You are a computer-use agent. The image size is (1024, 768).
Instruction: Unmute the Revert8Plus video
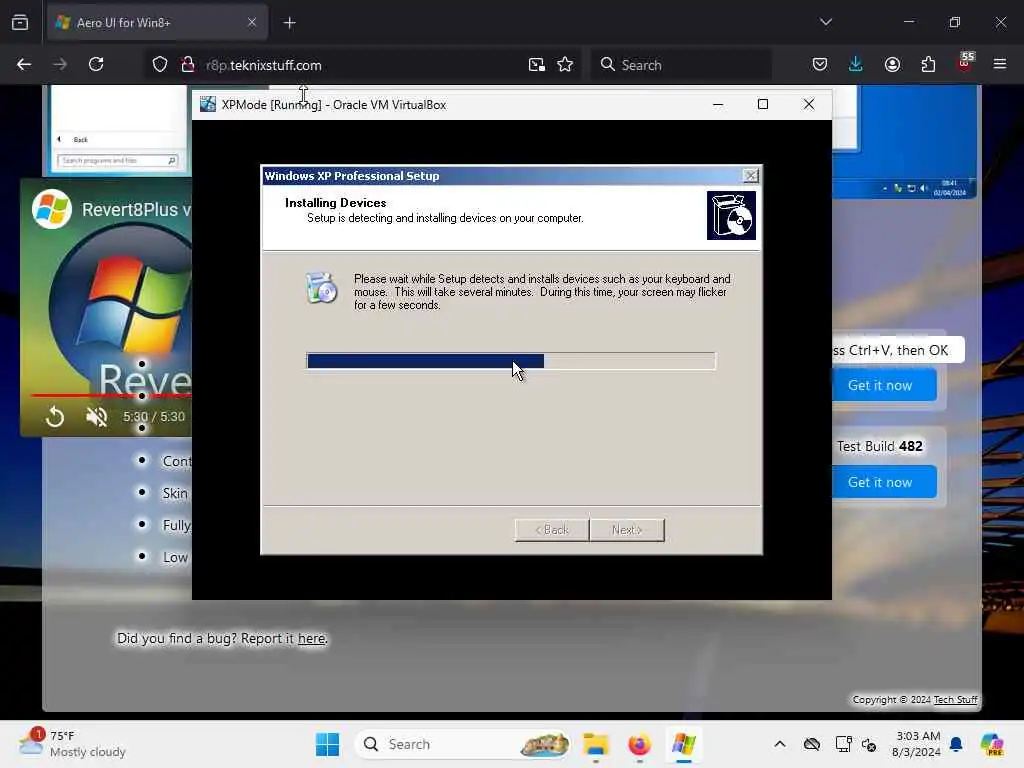point(97,417)
